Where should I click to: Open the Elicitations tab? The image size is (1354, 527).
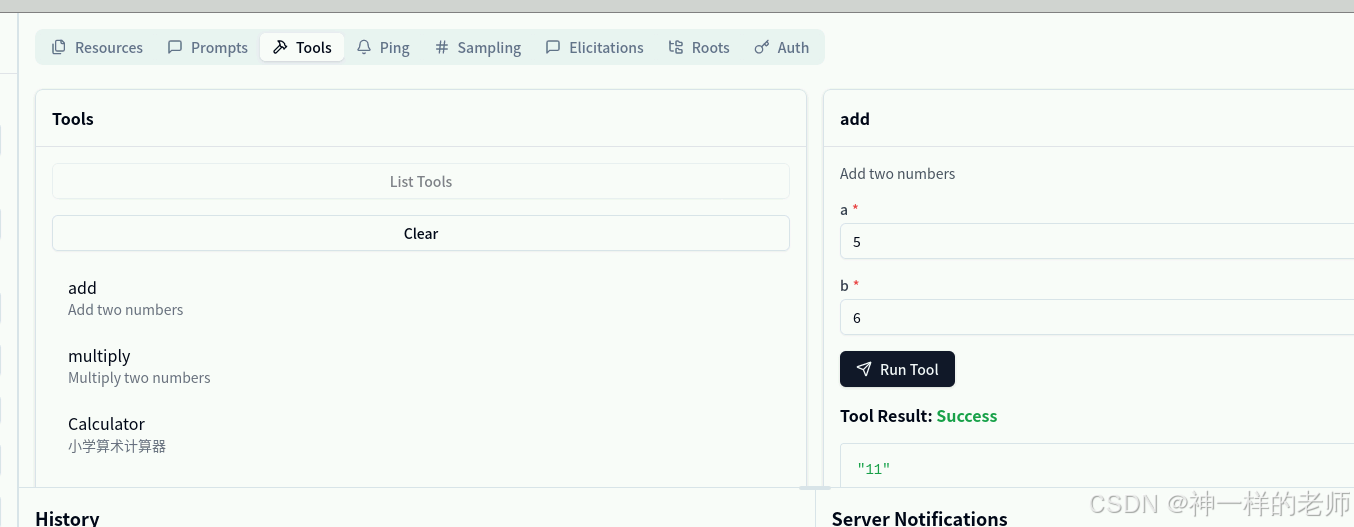(x=595, y=47)
